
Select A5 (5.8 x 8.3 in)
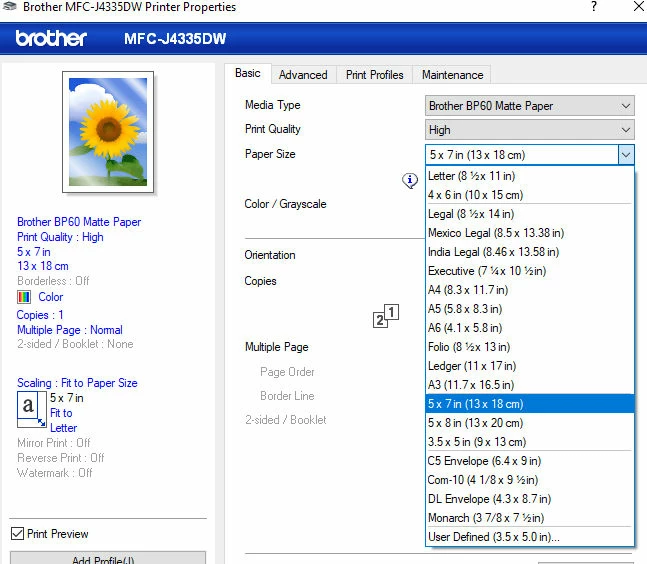[529, 309]
